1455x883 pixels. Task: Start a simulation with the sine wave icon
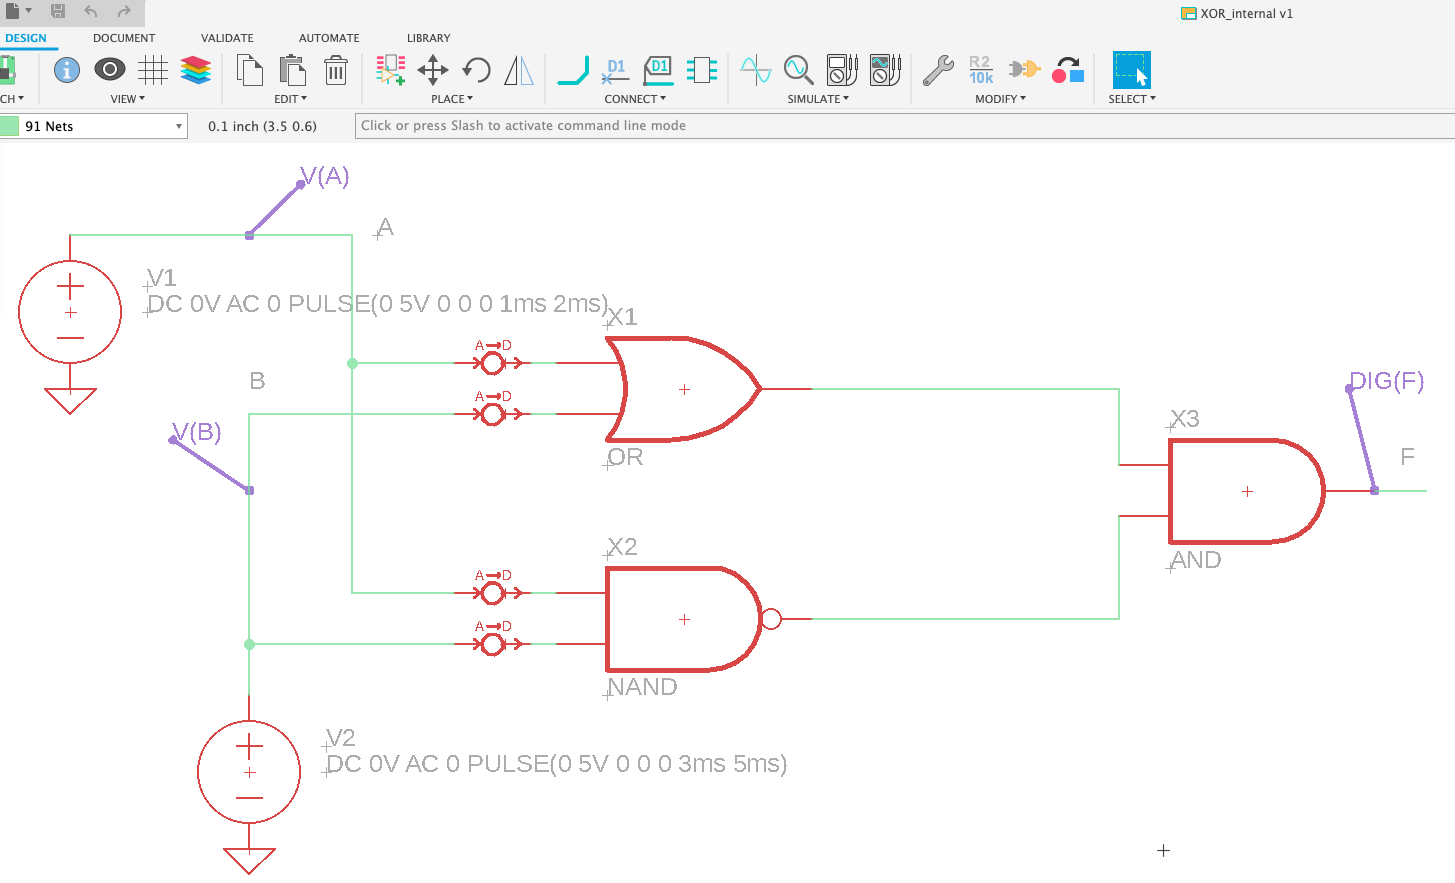[754, 70]
